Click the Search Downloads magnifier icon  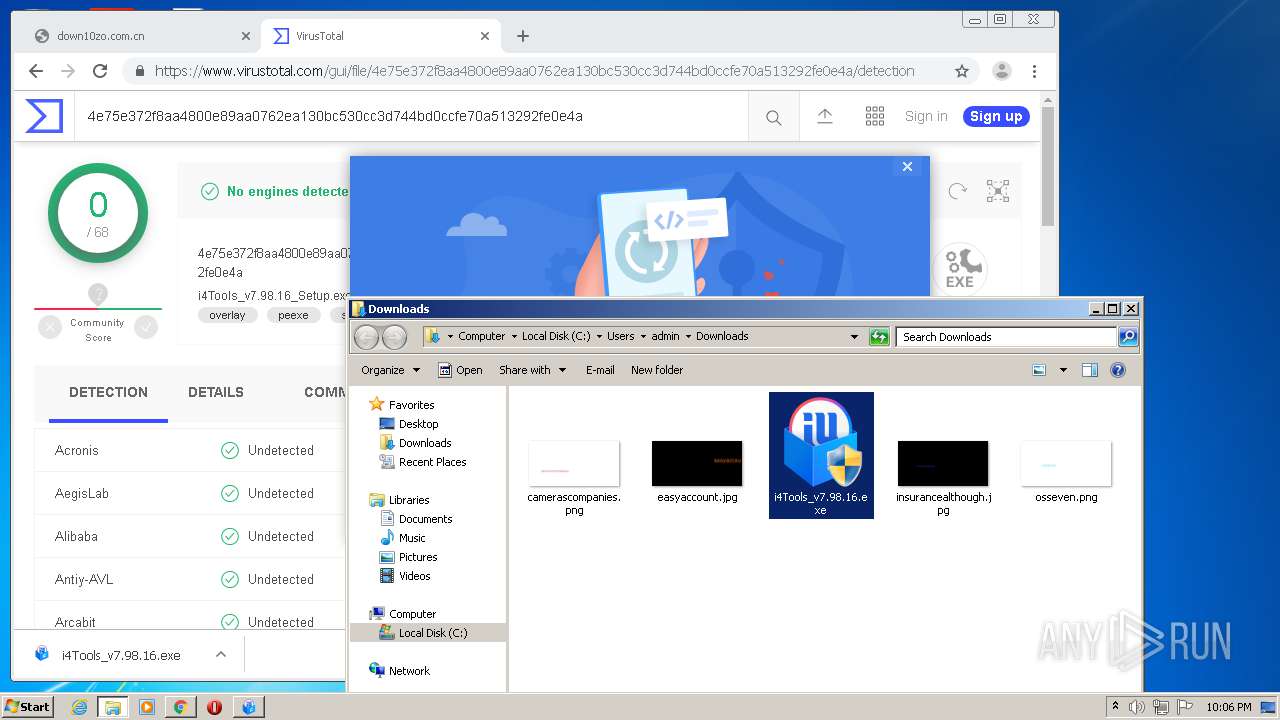pyautogui.click(x=1128, y=337)
